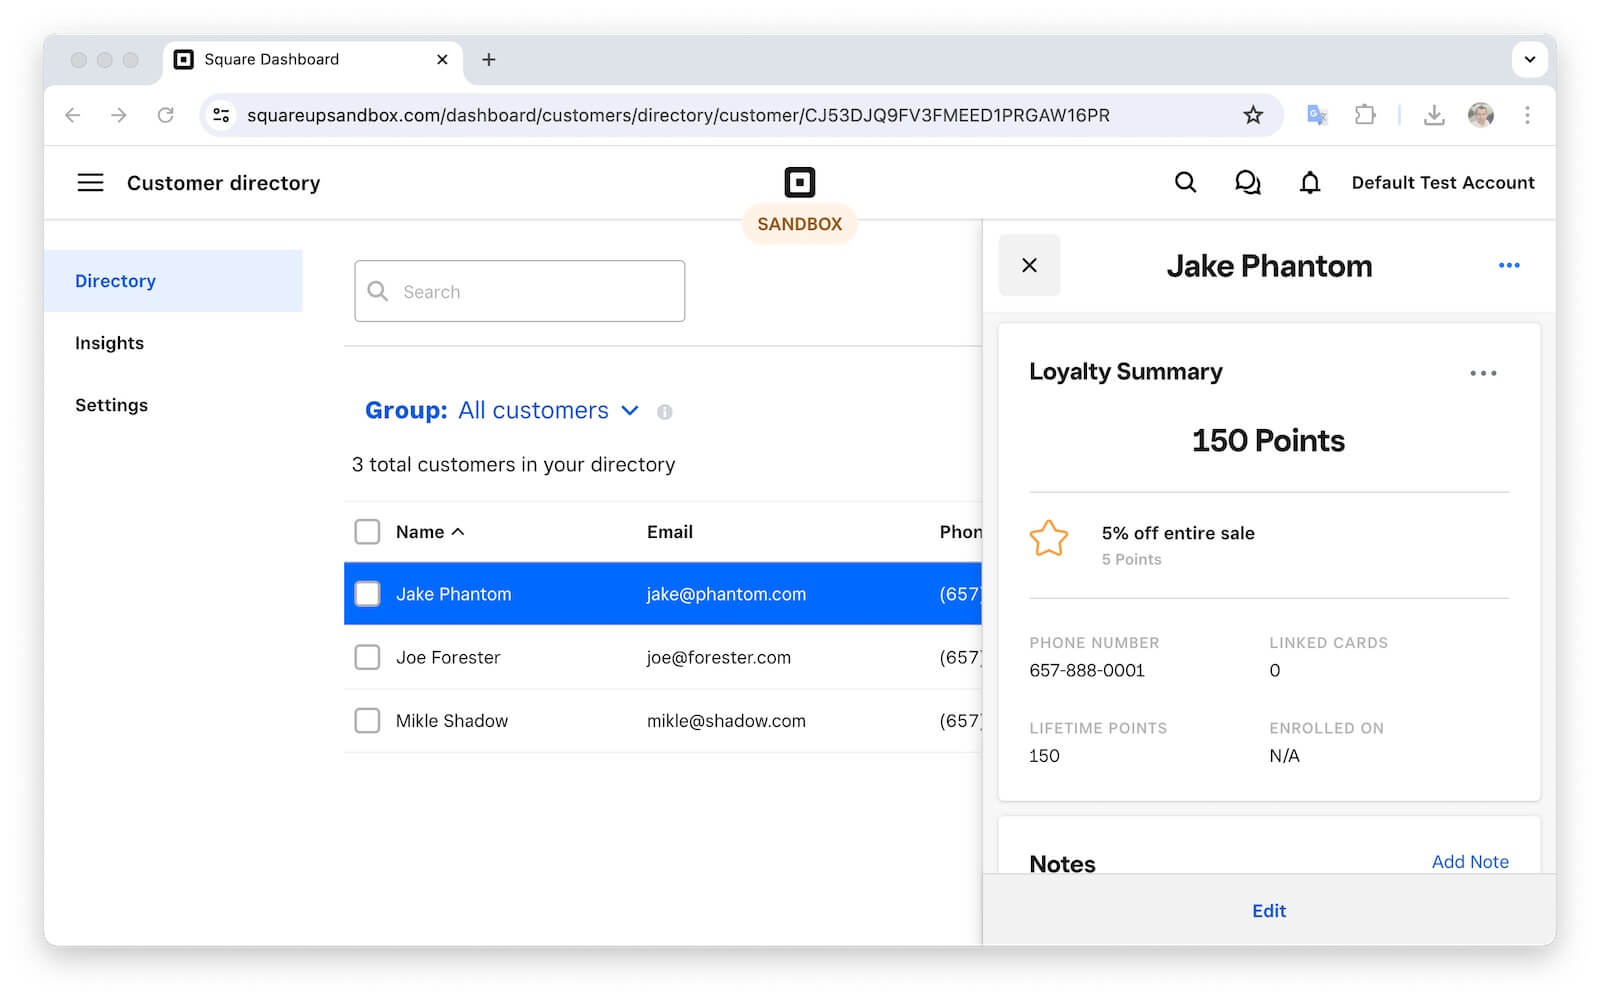Screen dimensions: 1600x1000
Task: Open the Mikle Shadow customer row
Action: pyautogui.click(x=663, y=721)
